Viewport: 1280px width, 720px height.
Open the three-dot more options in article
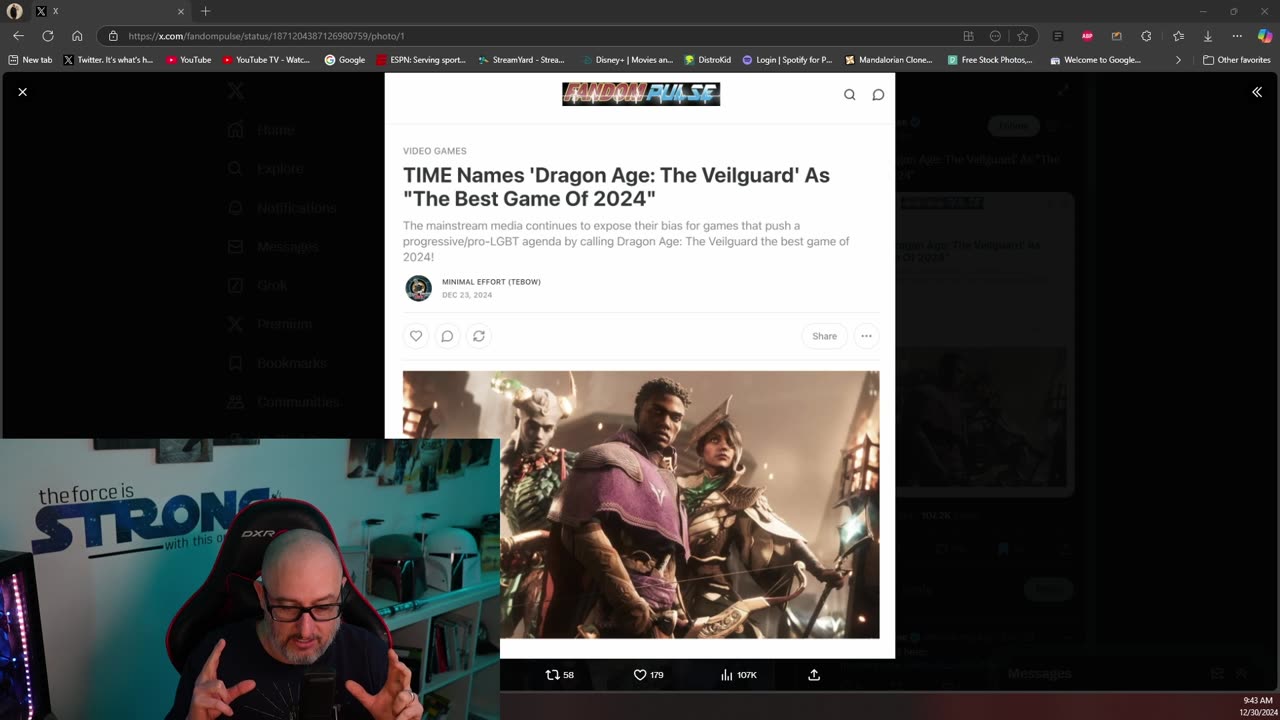pos(866,336)
